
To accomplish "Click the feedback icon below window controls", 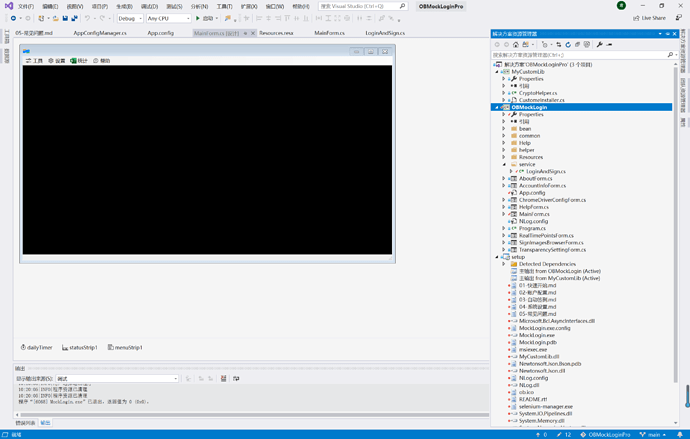I will click(679, 18).
